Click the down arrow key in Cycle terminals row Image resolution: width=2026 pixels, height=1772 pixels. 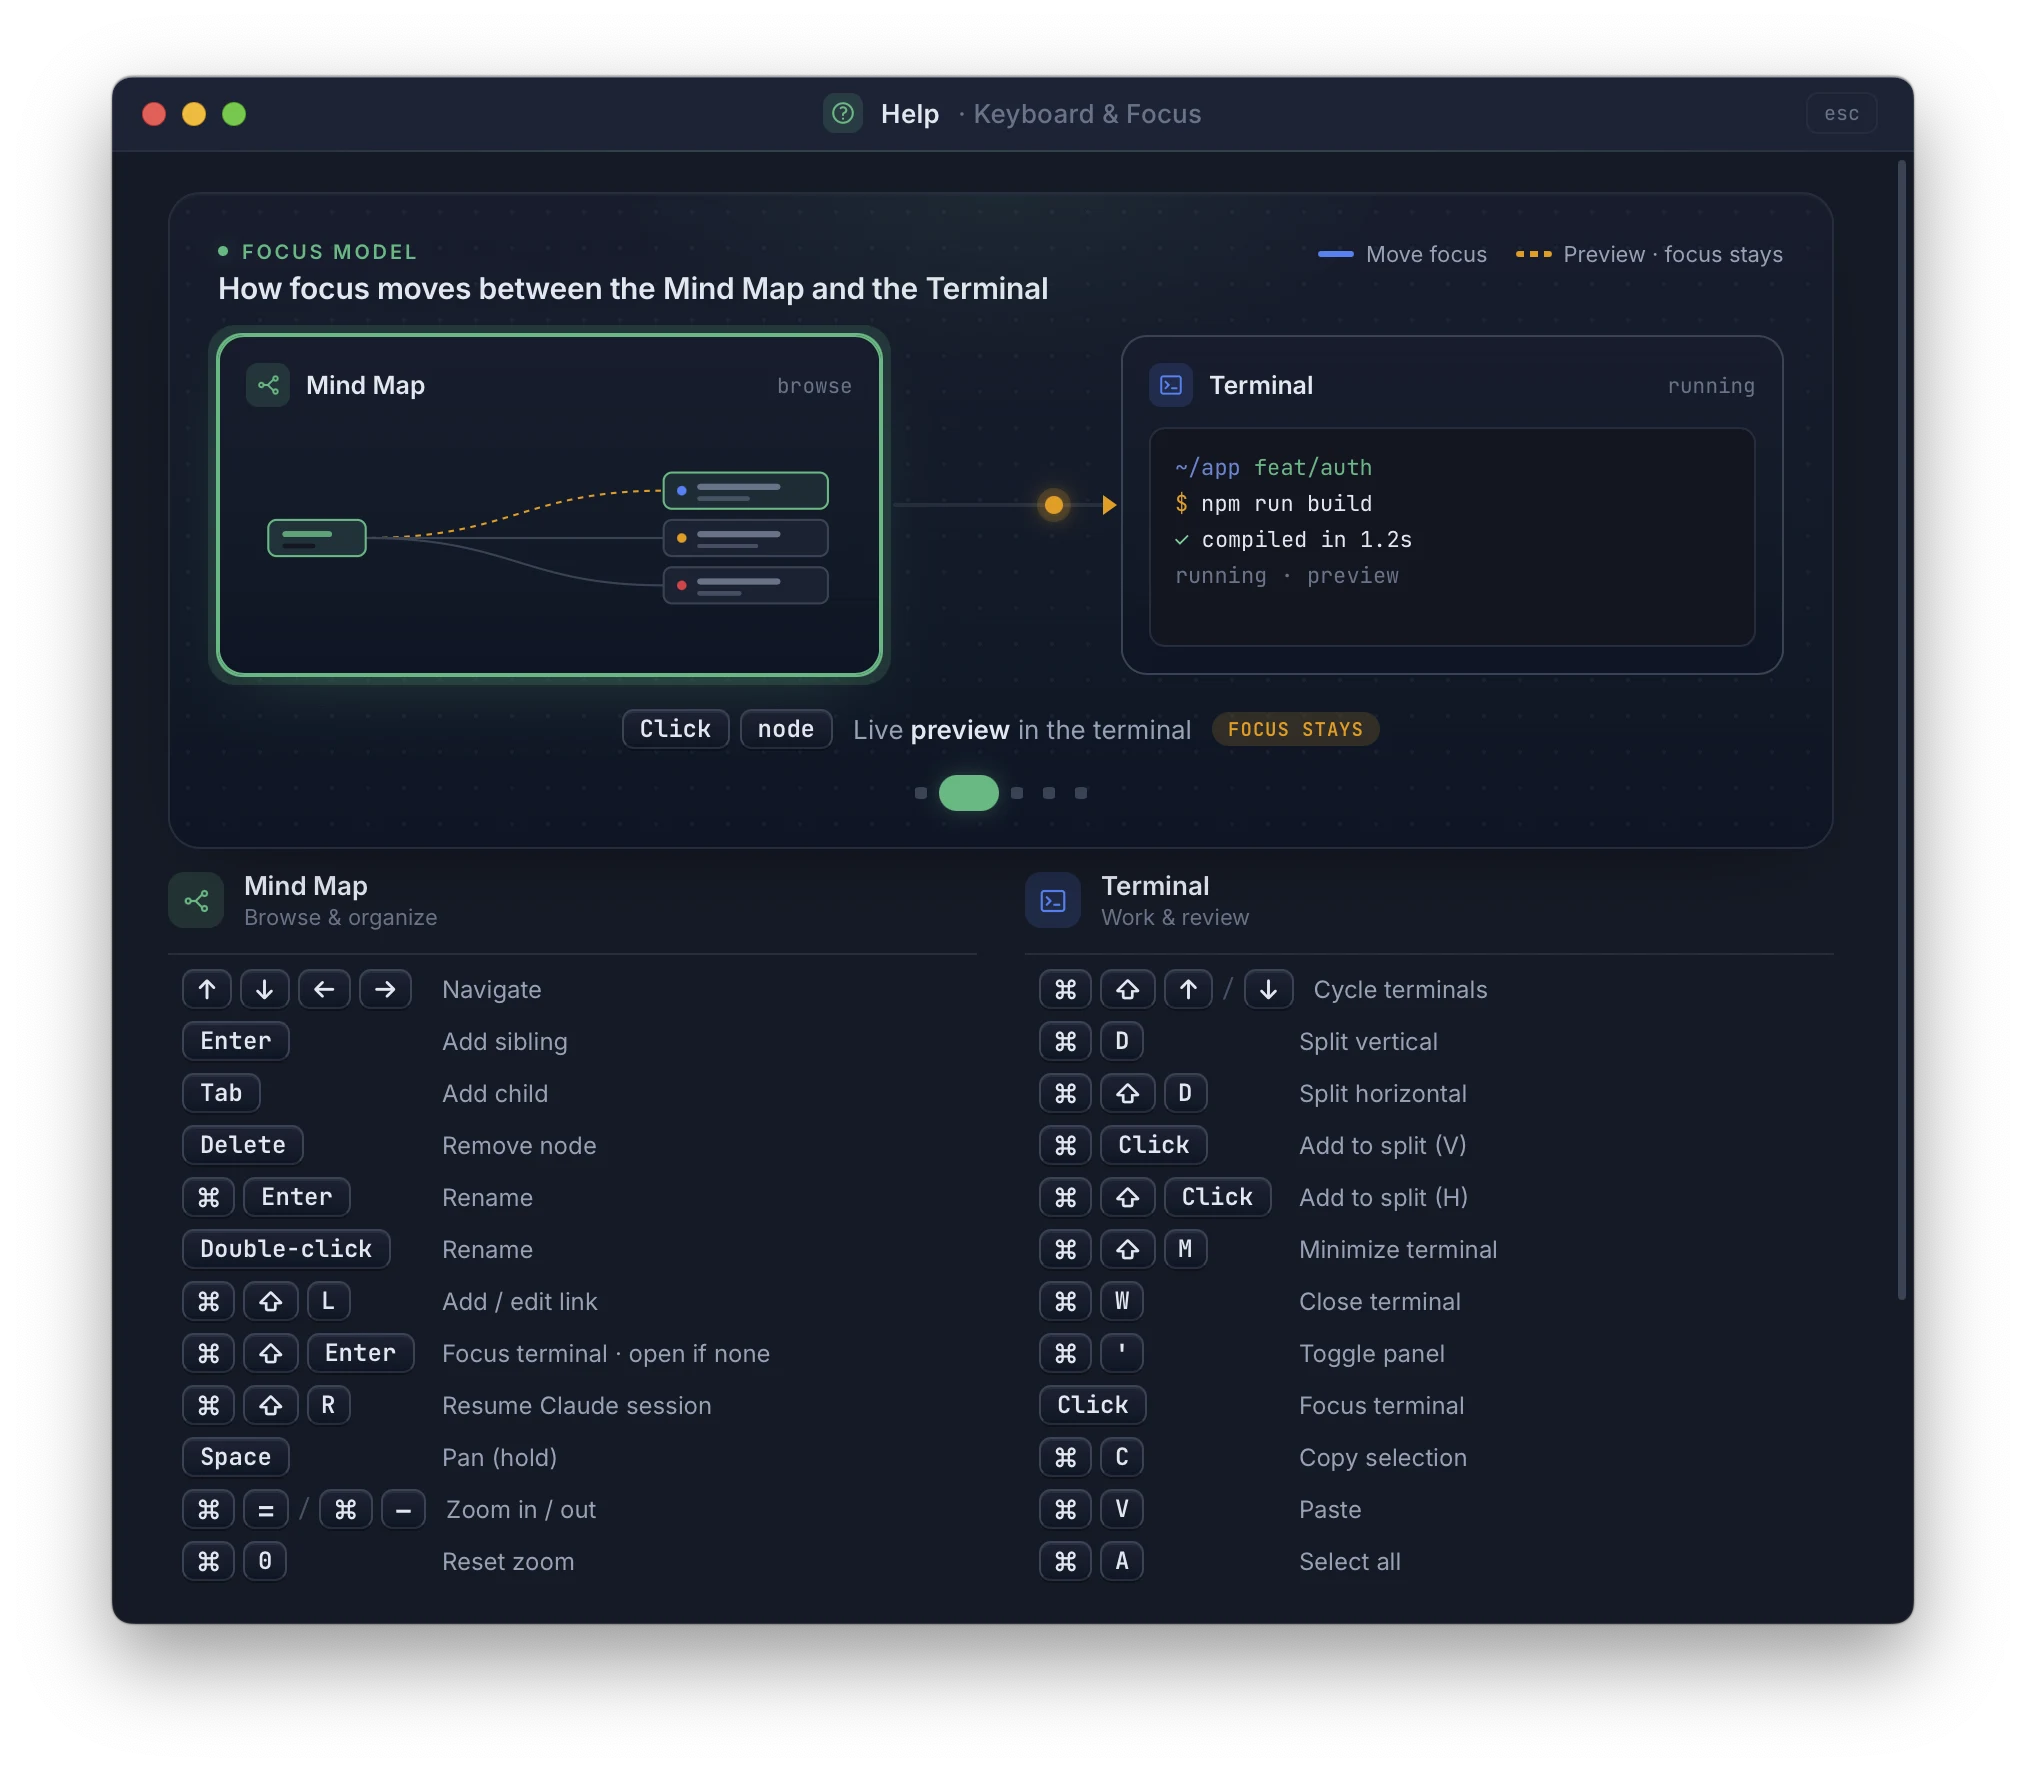coord(1269,989)
